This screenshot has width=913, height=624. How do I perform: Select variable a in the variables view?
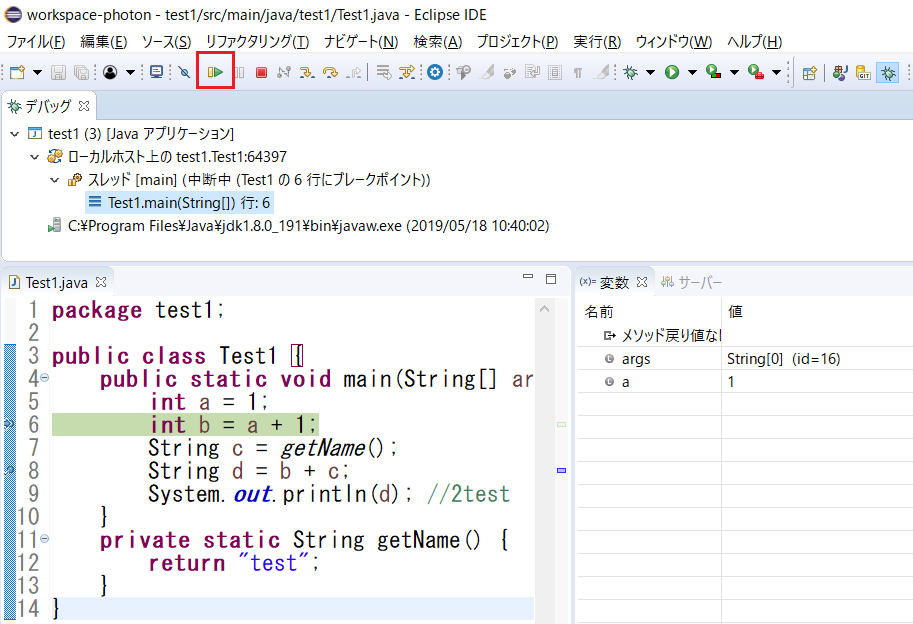pyautogui.click(x=626, y=382)
